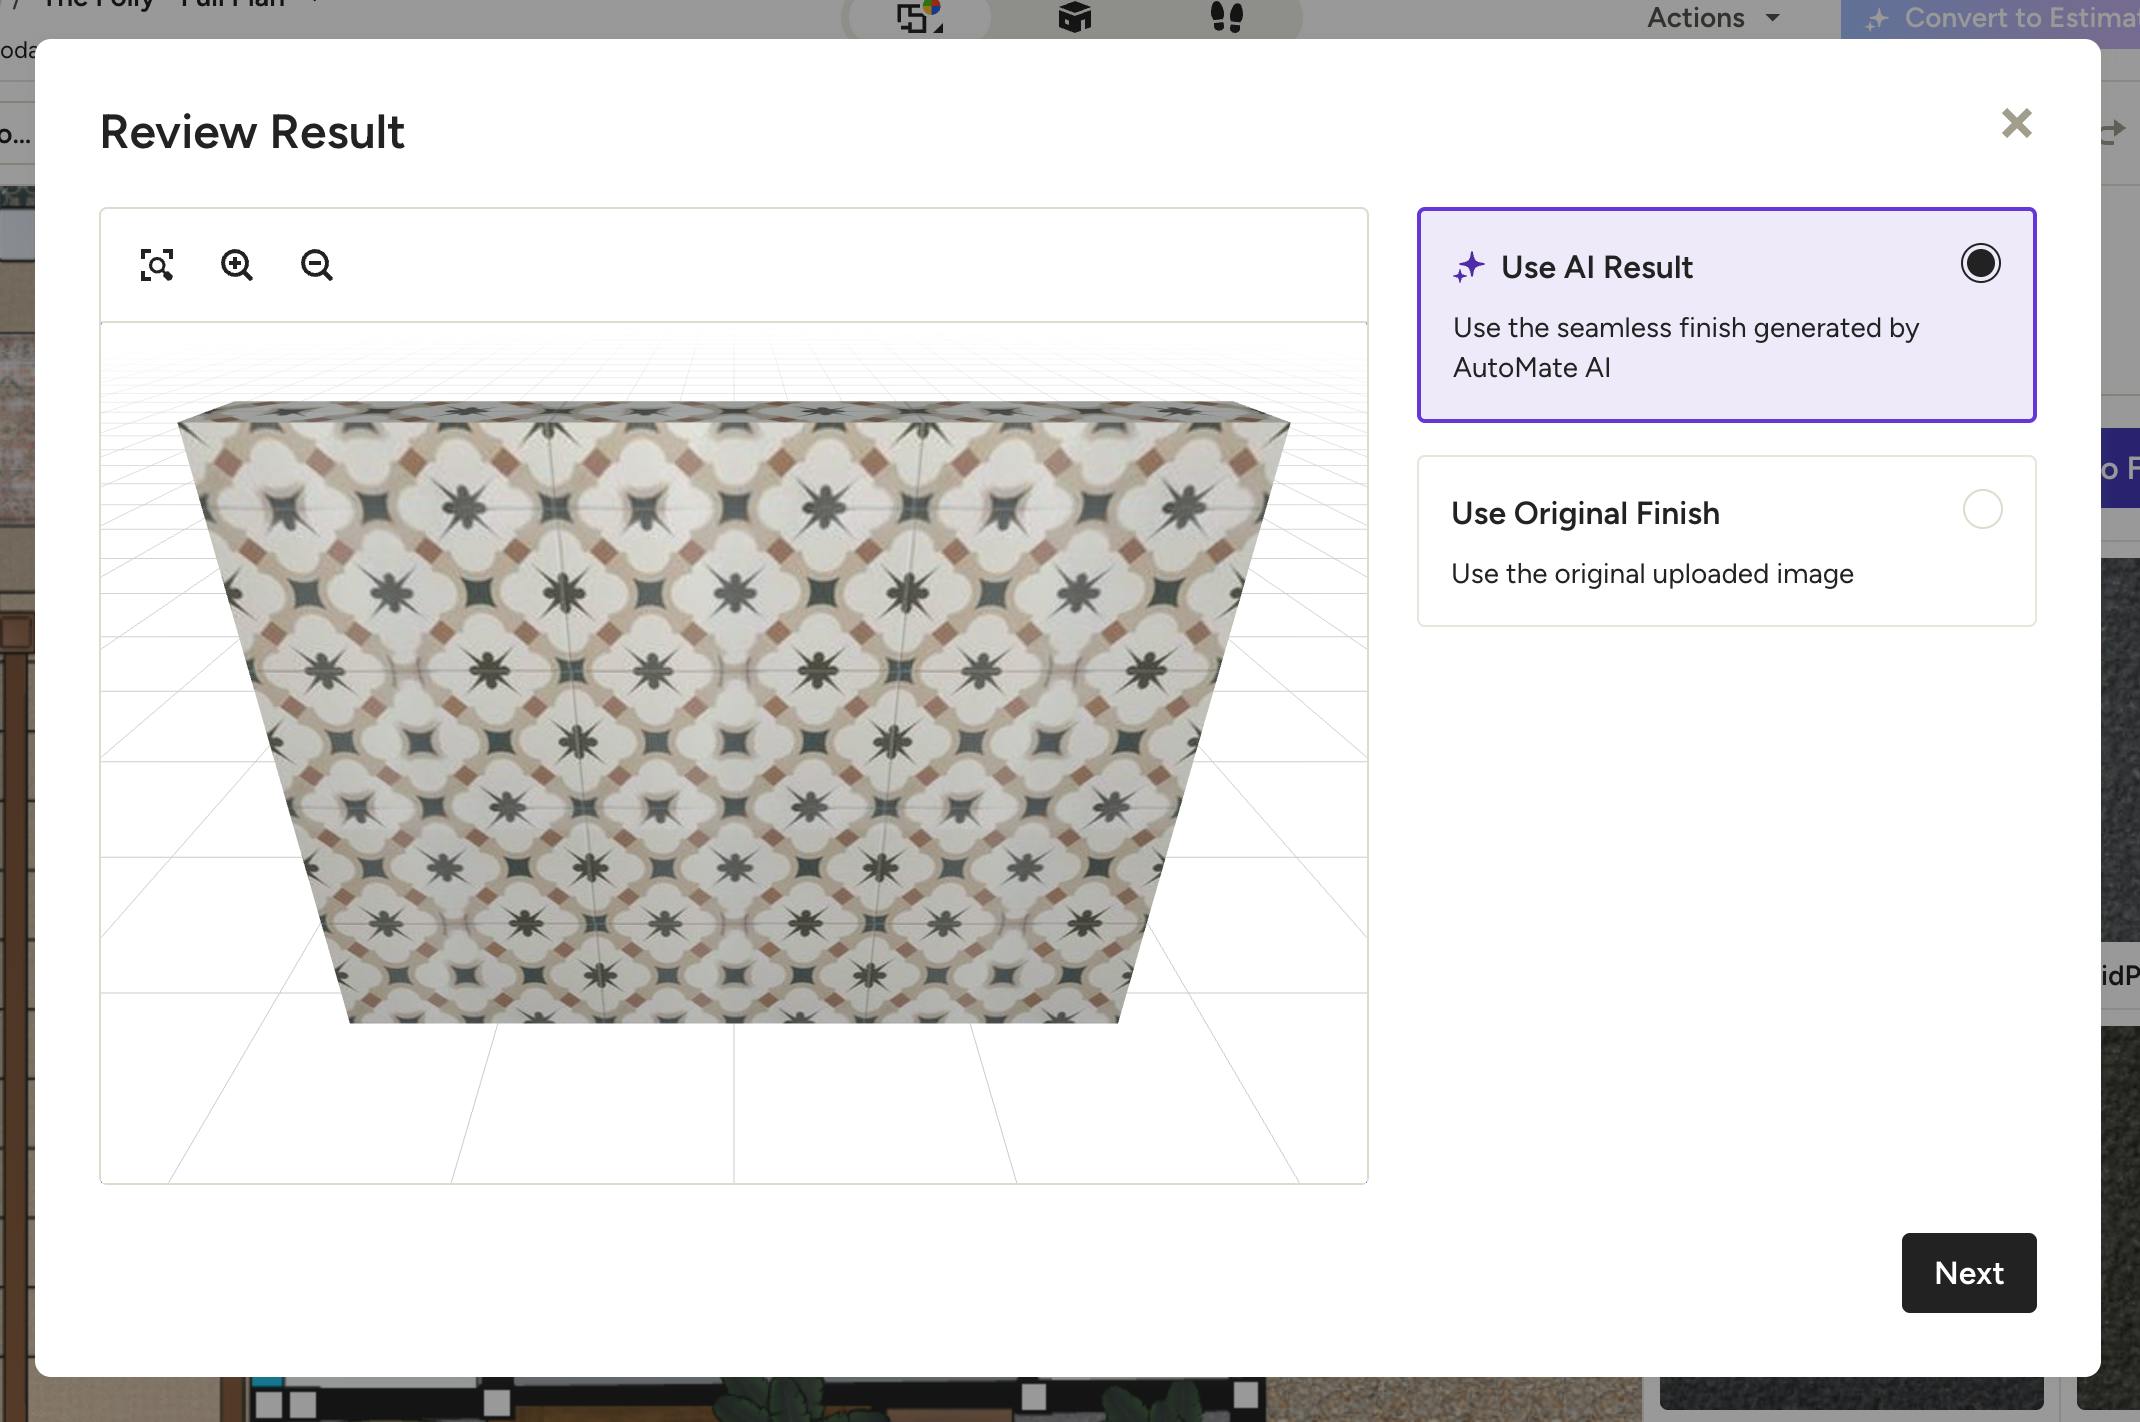Click the Use AI Result heading text
Image resolution: width=2140 pixels, height=1422 pixels.
1597,267
